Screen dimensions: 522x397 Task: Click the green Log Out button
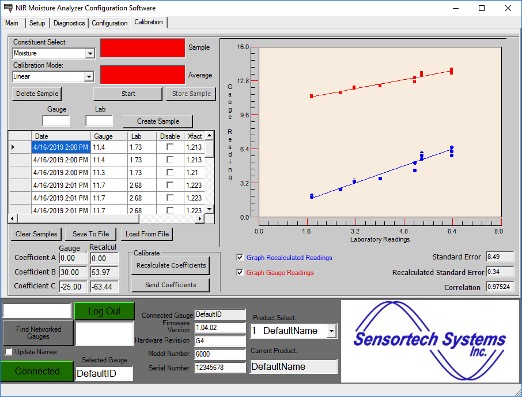104,311
